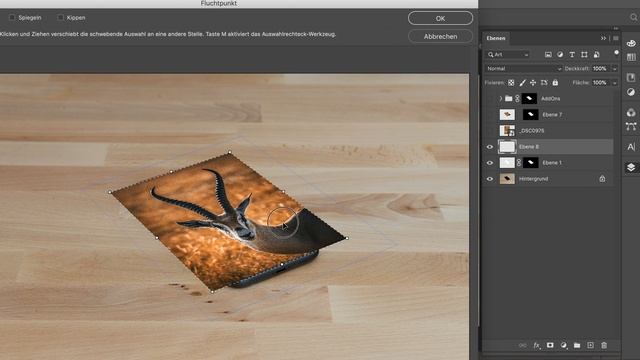Hide the Ebene 8 layer
The image size is (640, 360).
click(490, 147)
